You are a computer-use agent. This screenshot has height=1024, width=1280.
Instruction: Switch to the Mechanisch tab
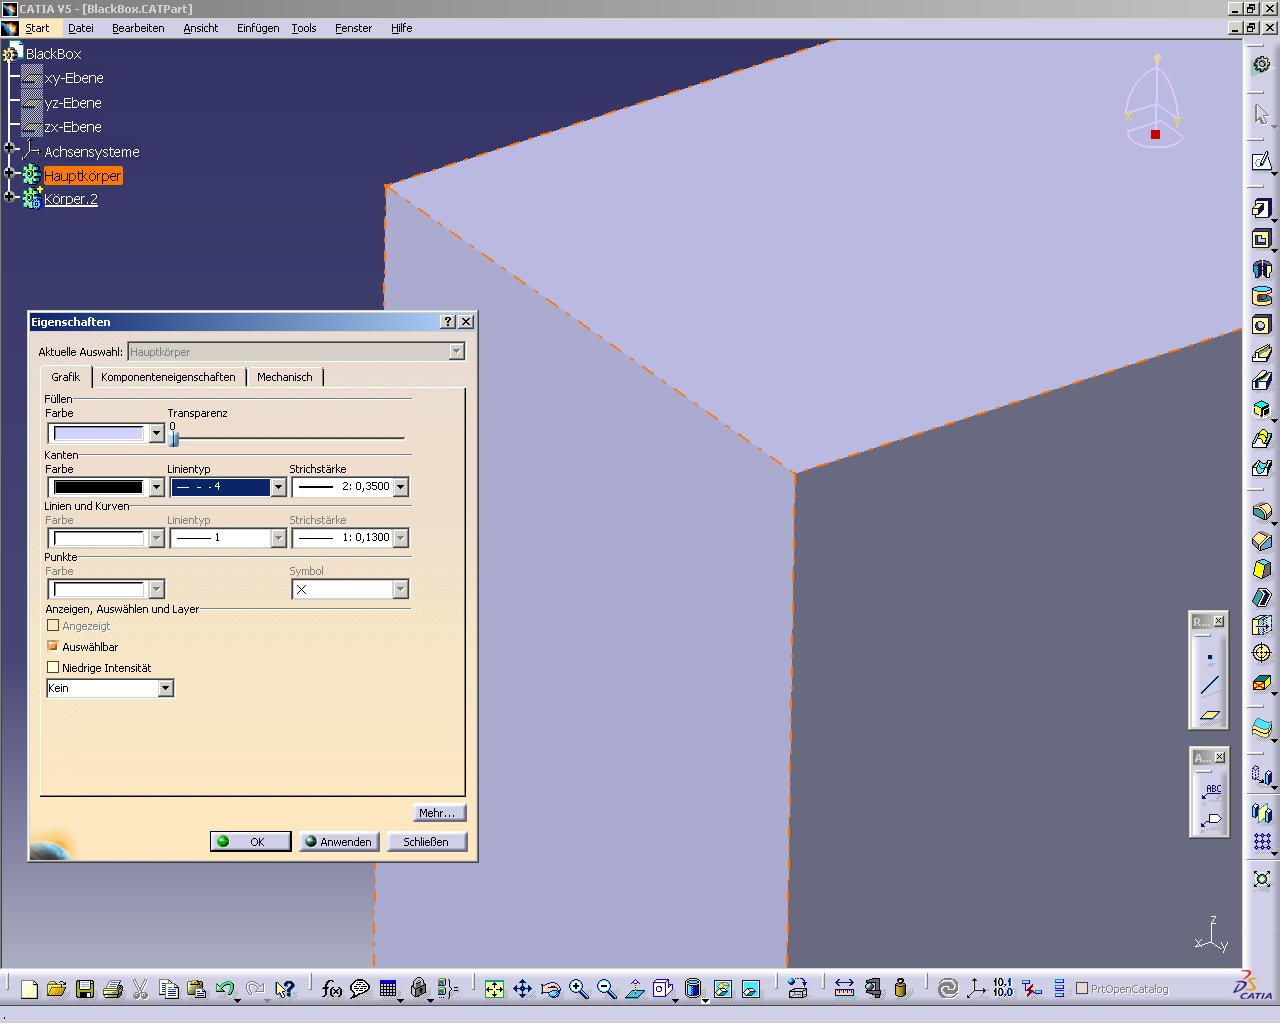285,377
